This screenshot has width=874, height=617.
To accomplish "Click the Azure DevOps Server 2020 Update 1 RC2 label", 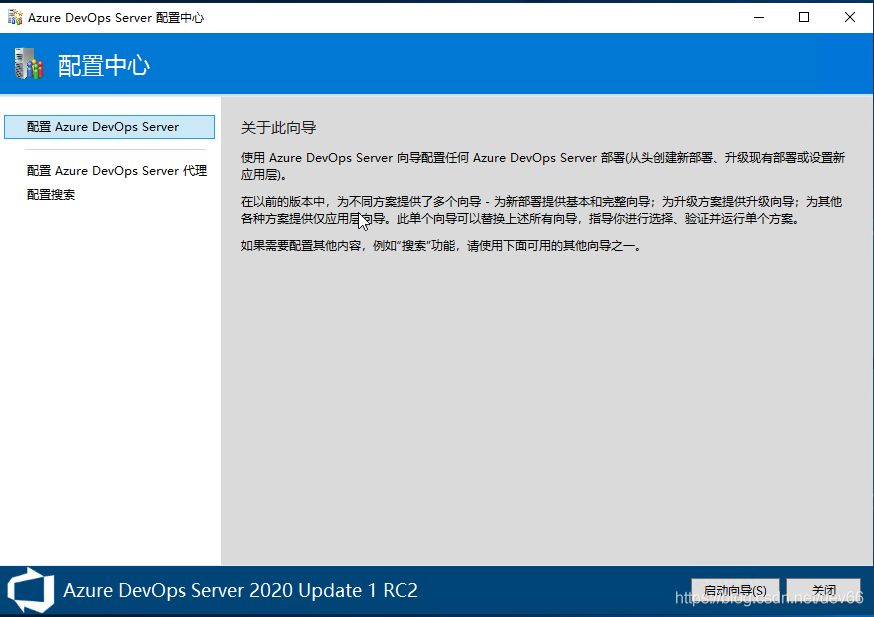I will coord(240,590).
